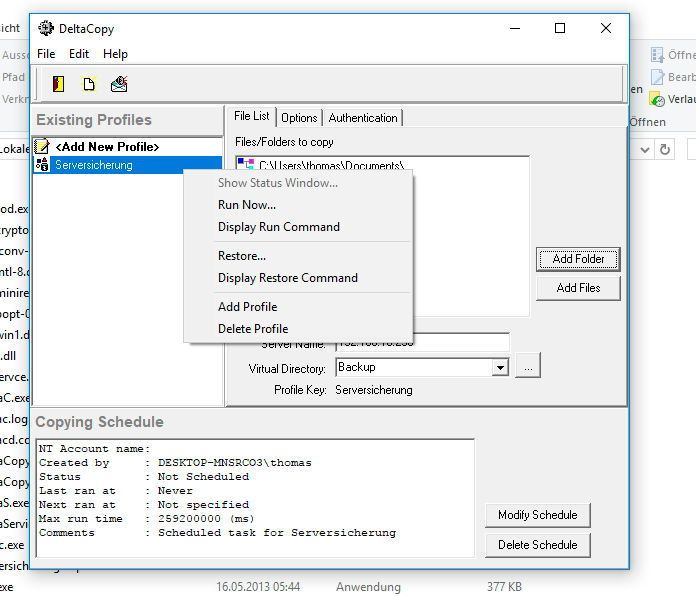Switch to the Authentication tab
The height and width of the screenshot is (596, 696).
363,118
